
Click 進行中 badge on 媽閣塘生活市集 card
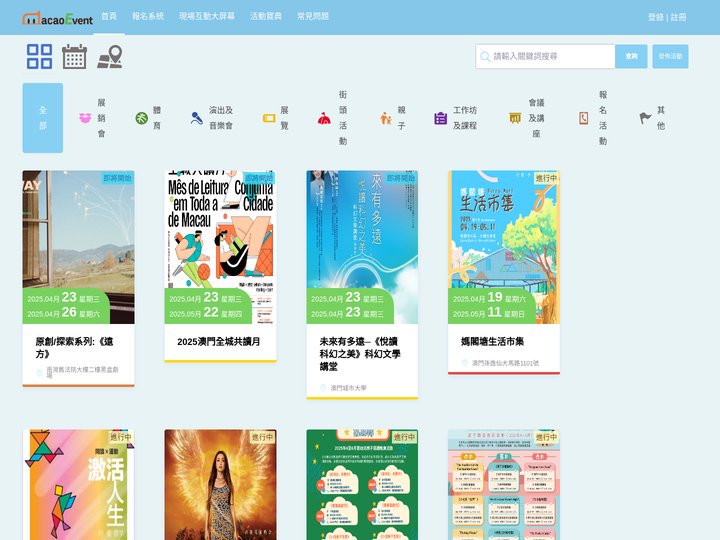click(x=546, y=178)
